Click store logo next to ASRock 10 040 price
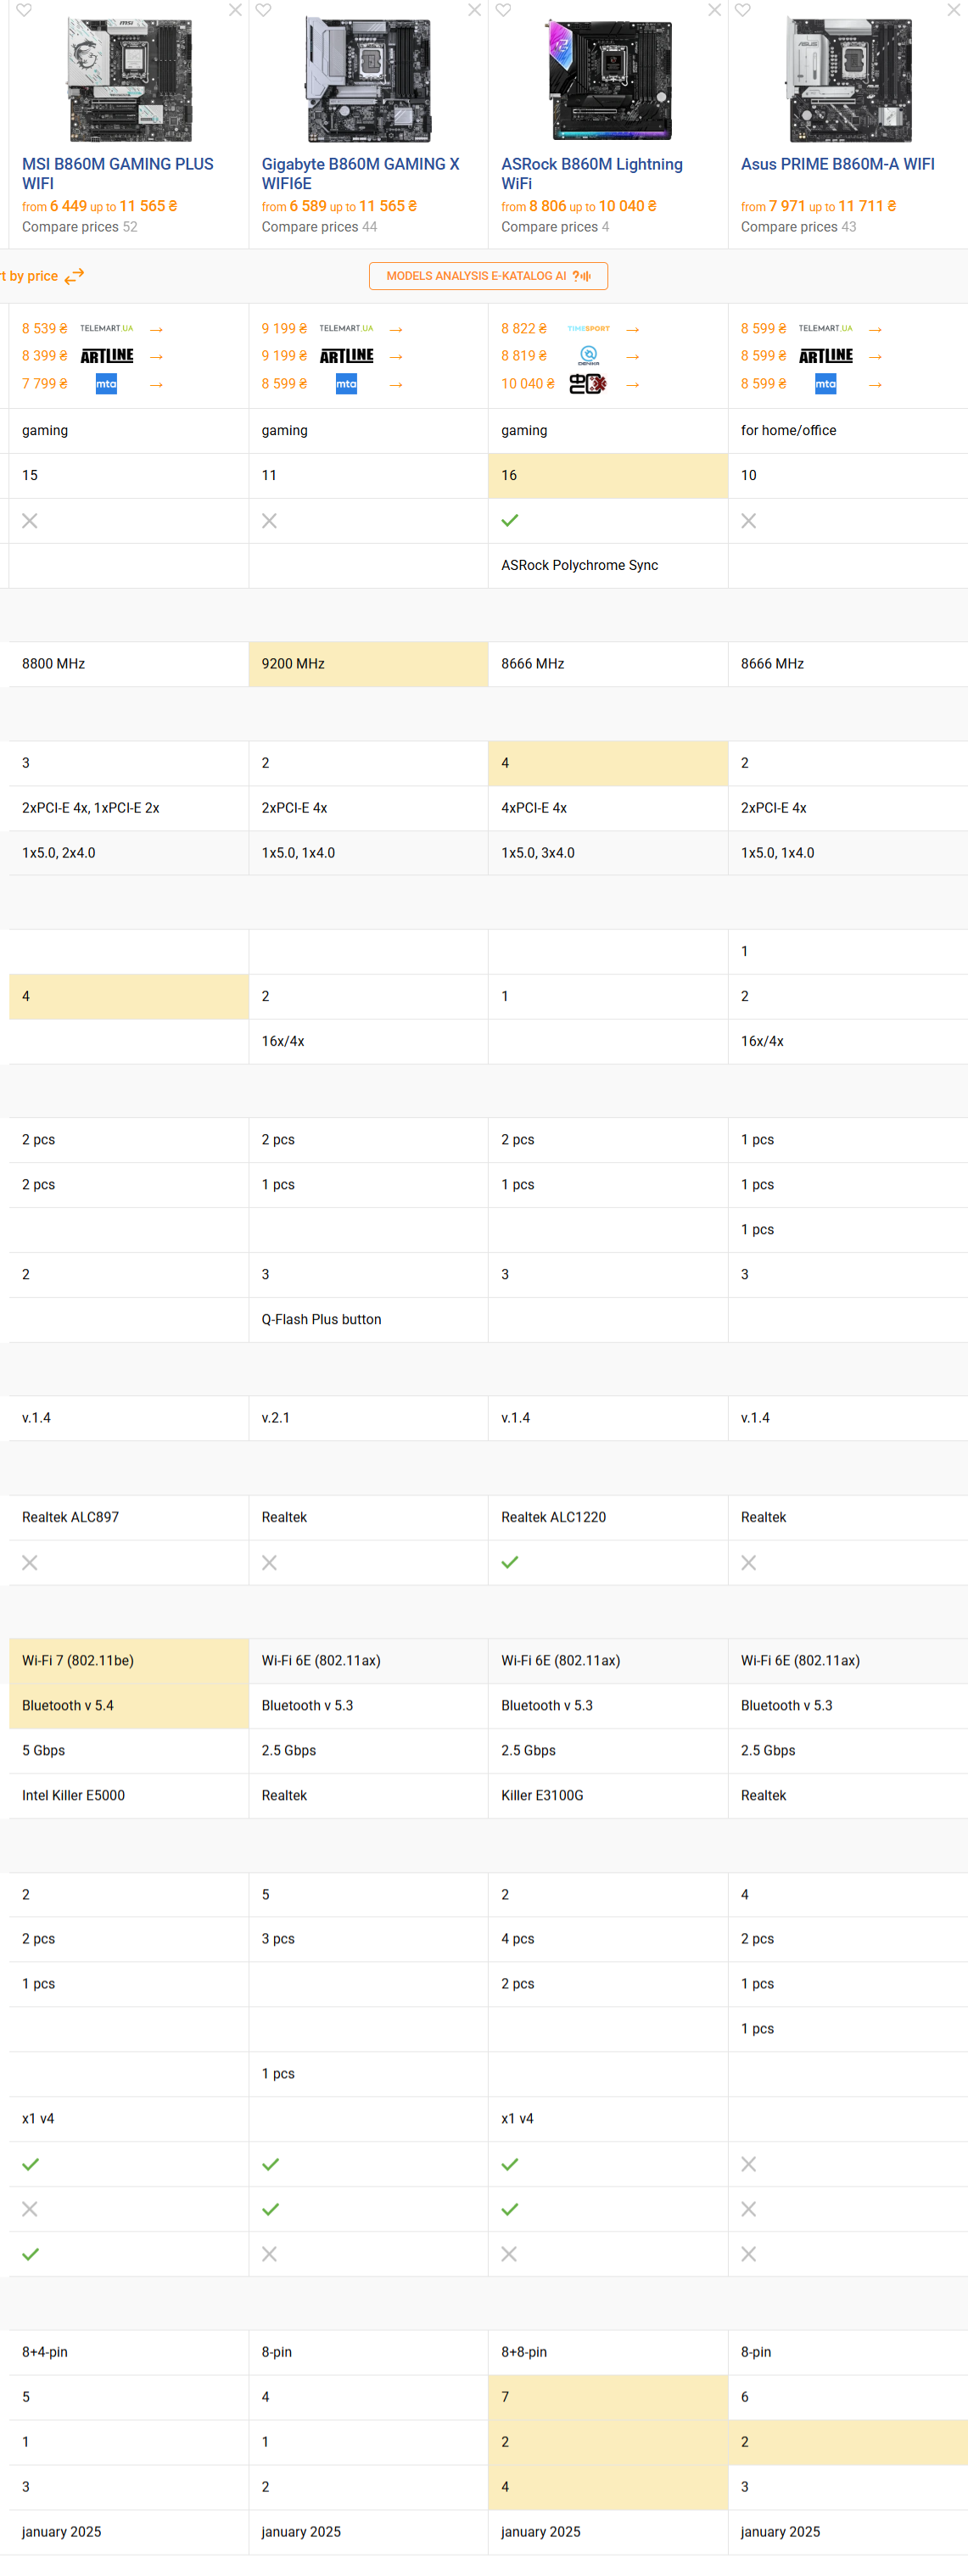Image resolution: width=968 pixels, height=2576 pixels. click(588, 384)
